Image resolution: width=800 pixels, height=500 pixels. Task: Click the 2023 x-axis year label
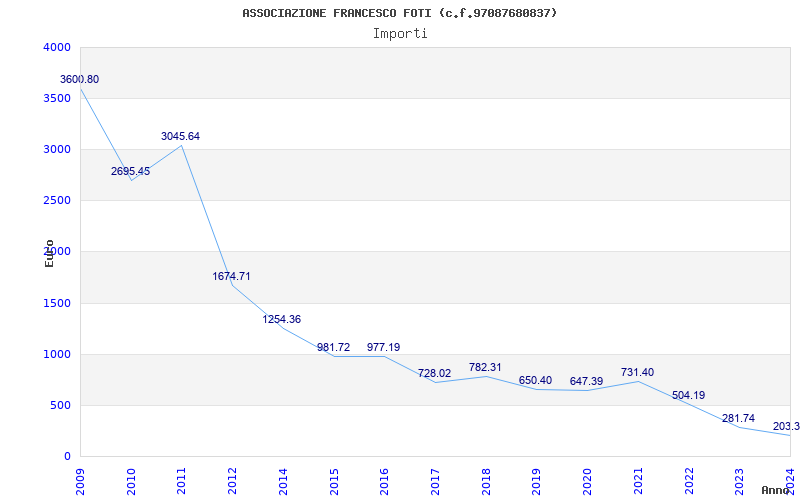coord(739,481)
